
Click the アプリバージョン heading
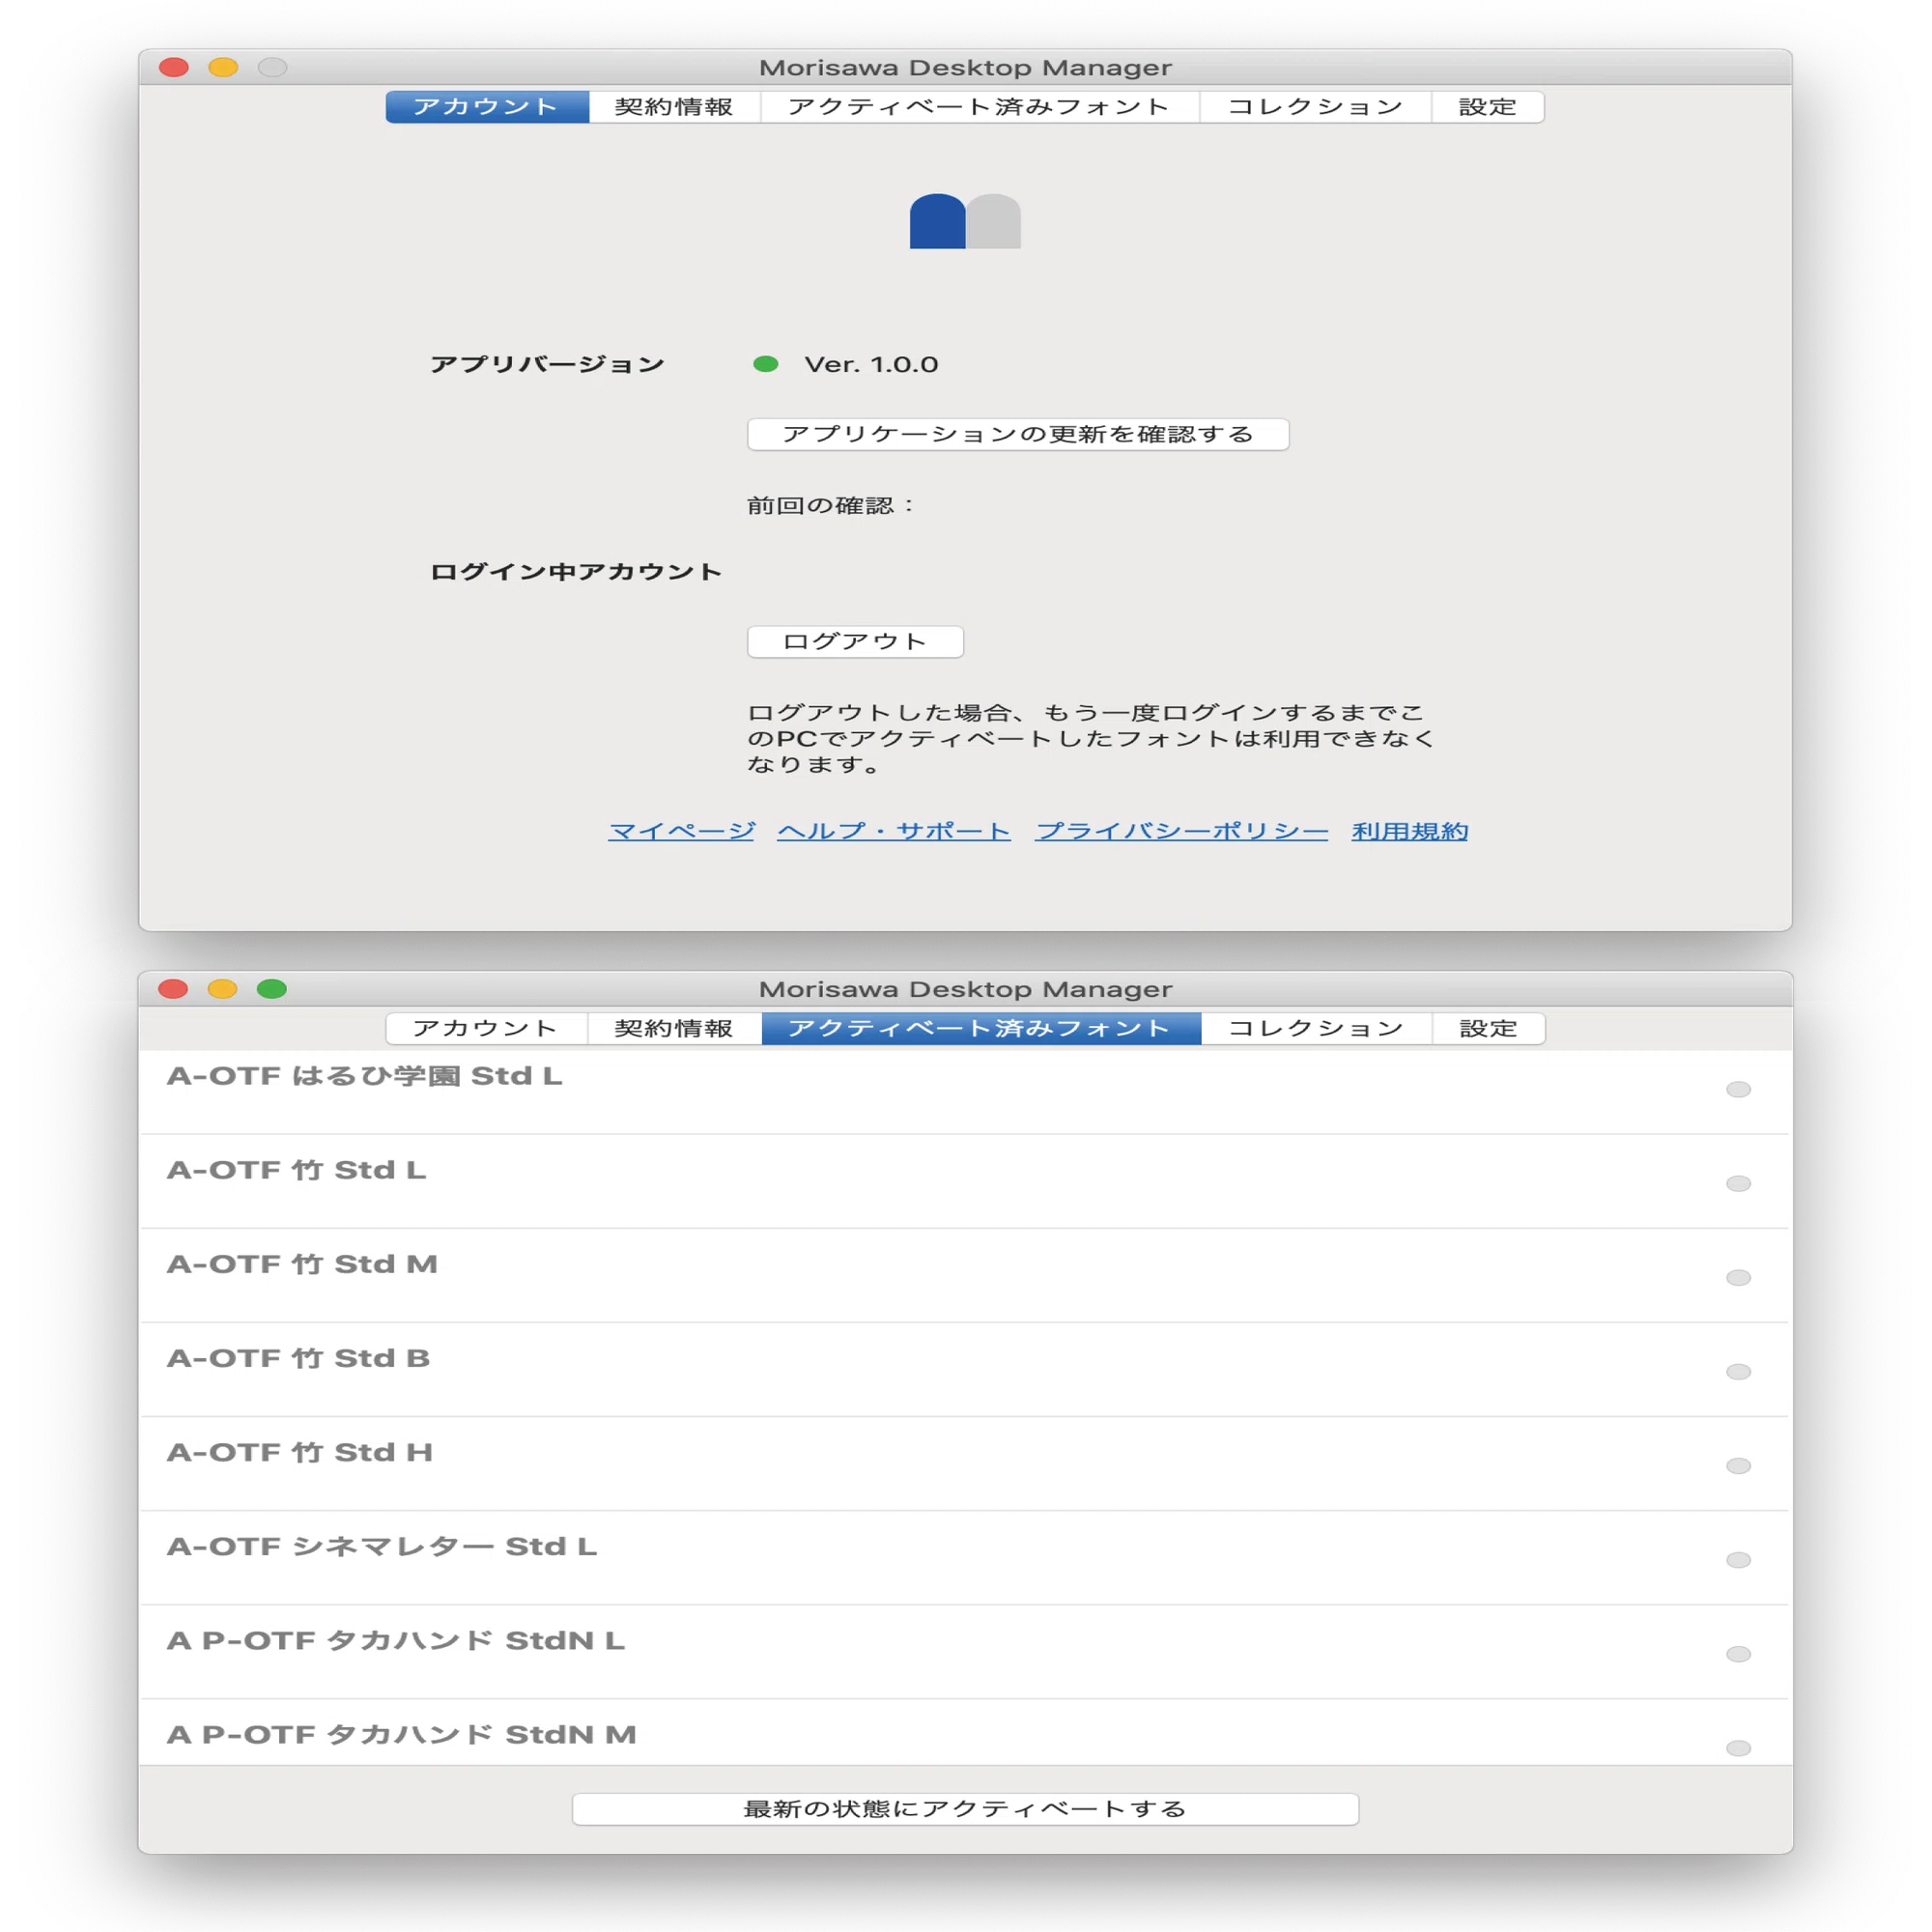pos(547,364)
